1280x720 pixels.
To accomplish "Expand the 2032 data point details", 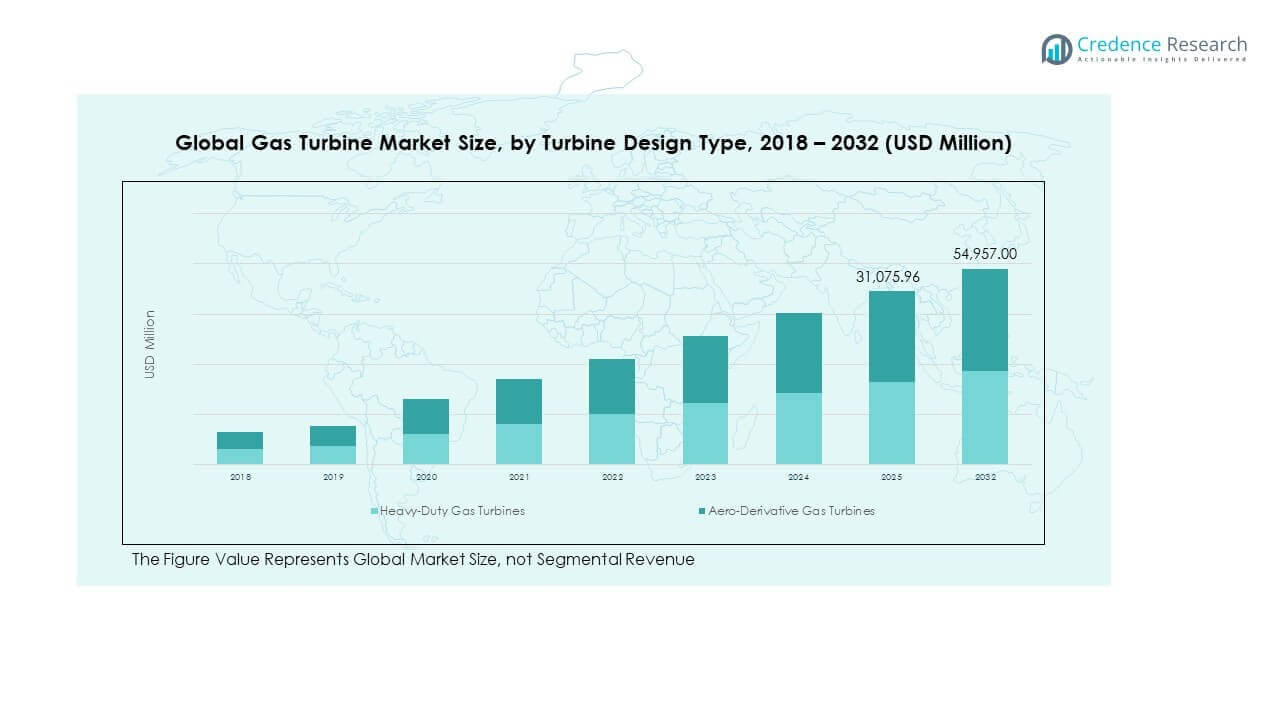I will coord(985,365).
